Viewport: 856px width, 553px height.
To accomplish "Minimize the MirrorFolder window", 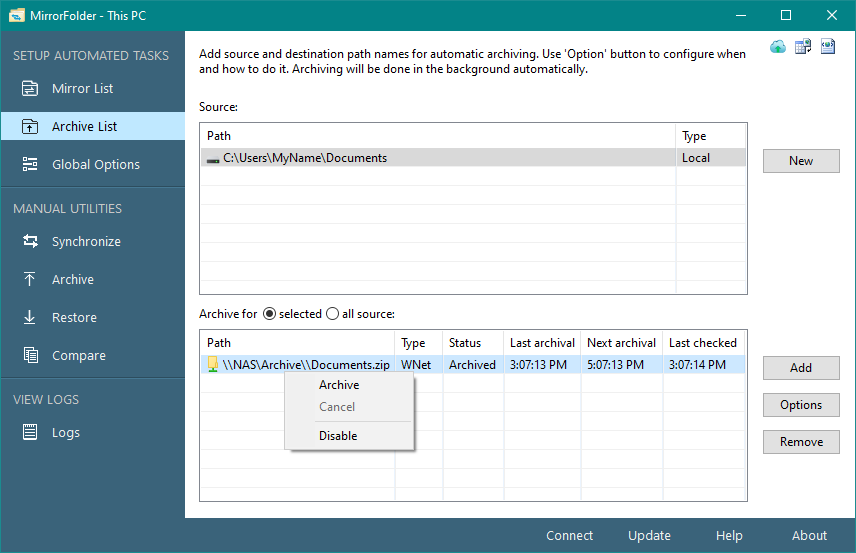I will pos(741,15).
